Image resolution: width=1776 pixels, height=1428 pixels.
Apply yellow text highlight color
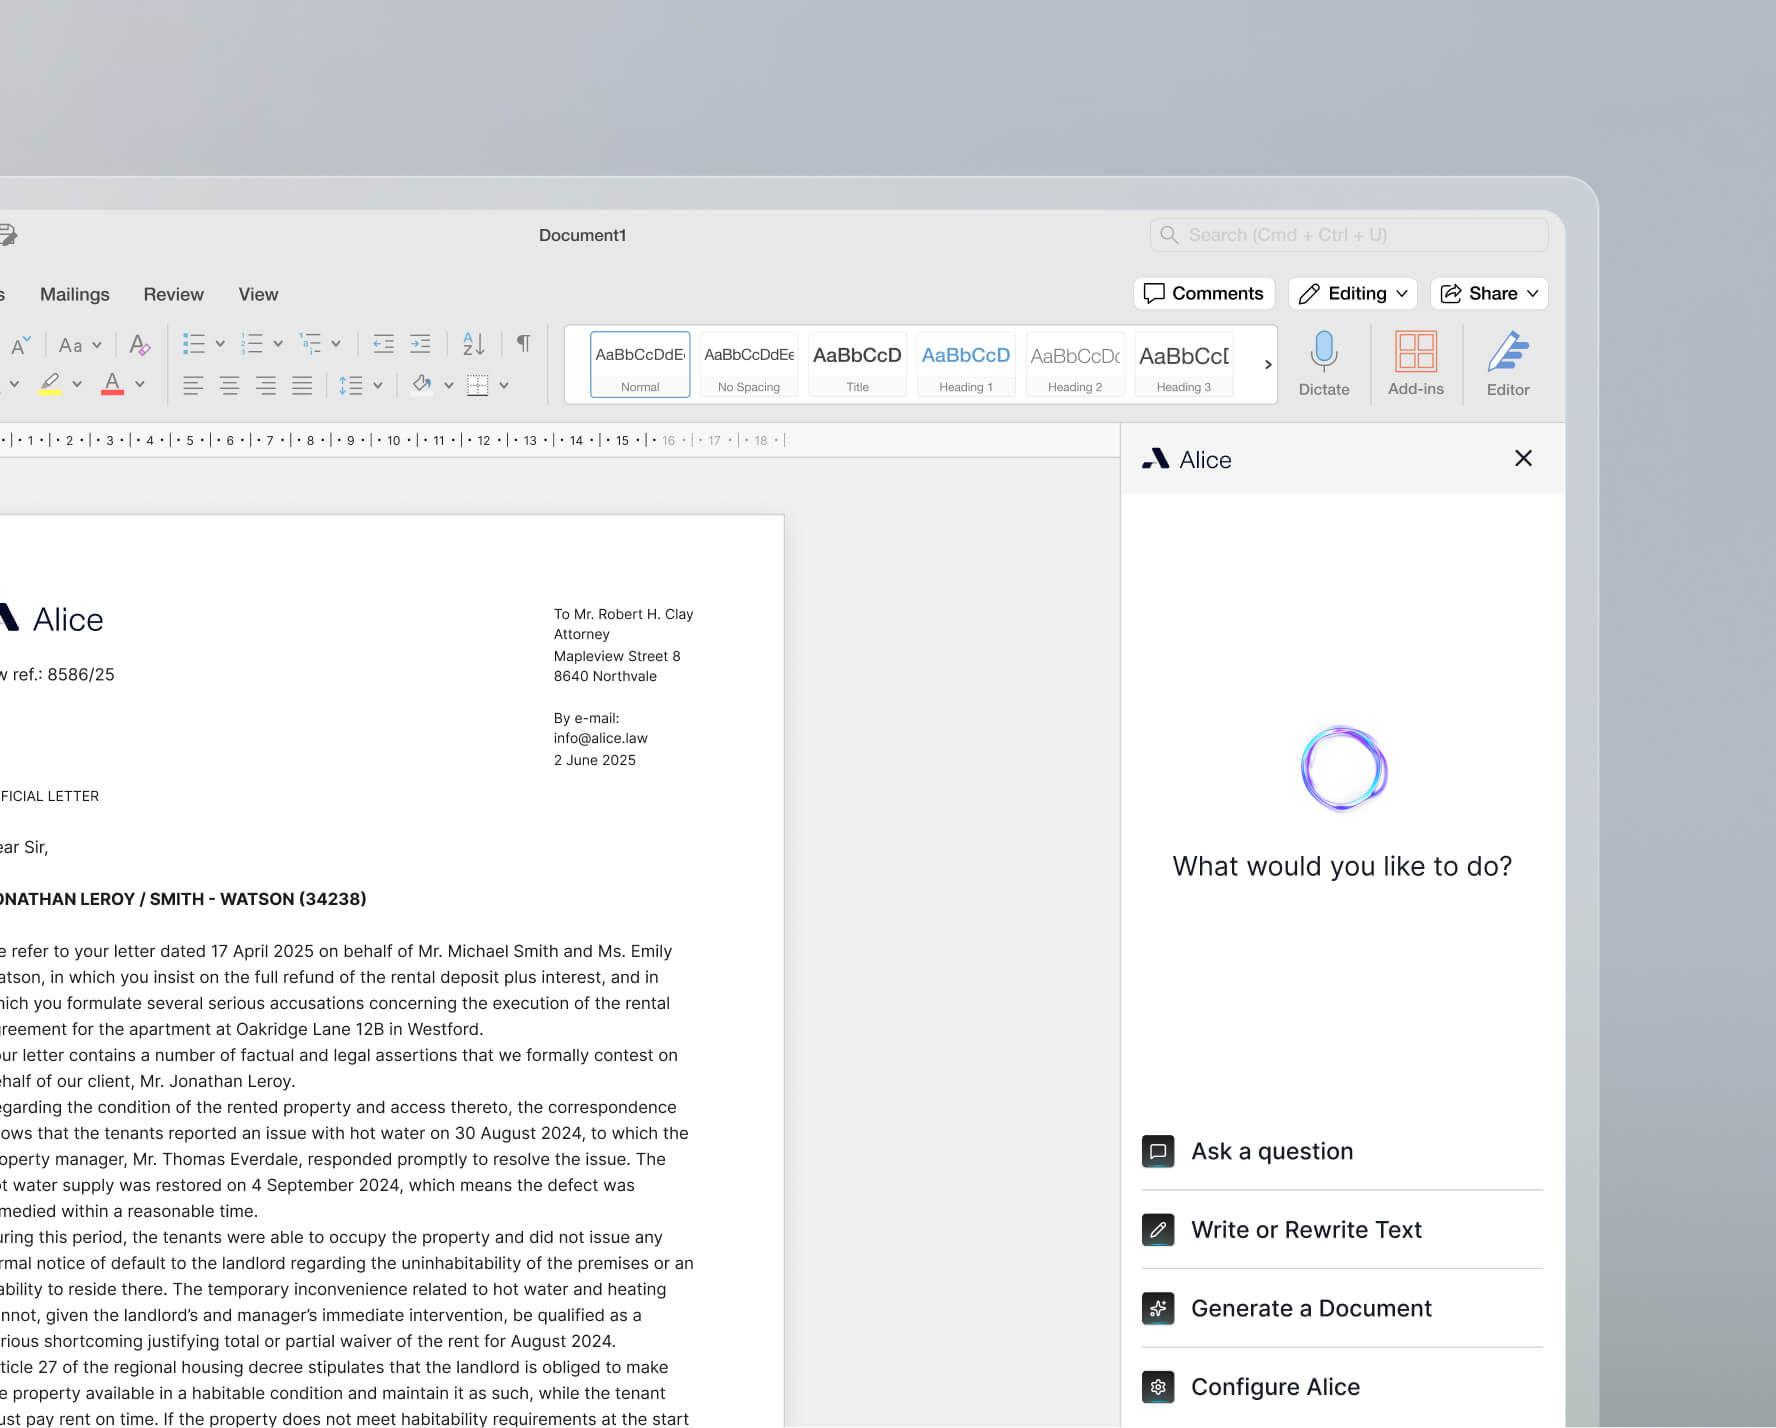(50, 384)
